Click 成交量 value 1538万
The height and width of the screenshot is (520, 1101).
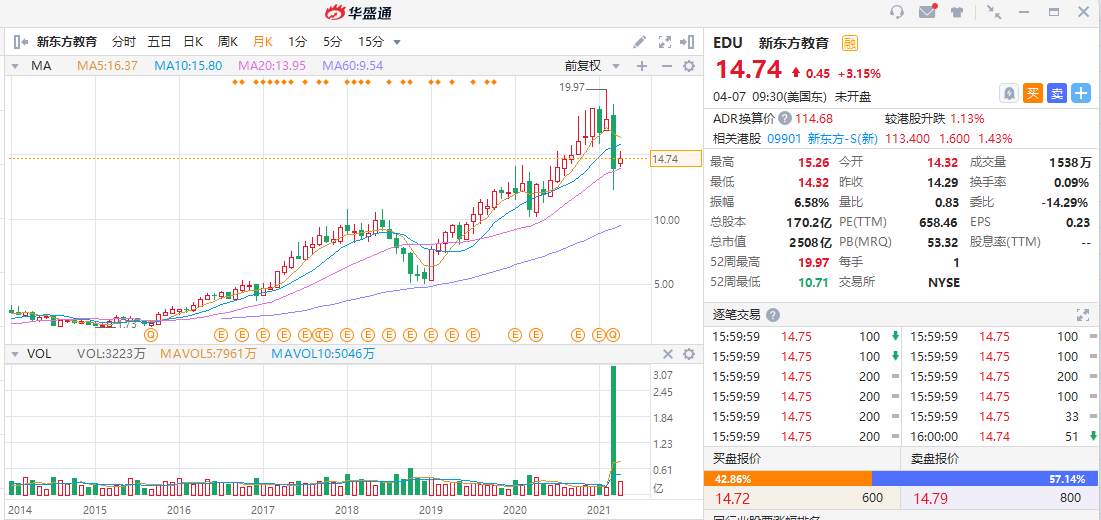pyautogui.click(x=1070, y=163)
